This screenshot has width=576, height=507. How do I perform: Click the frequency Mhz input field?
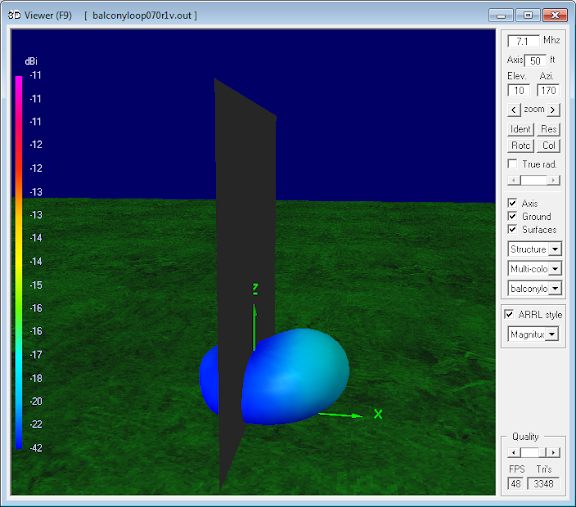(523, 41)
